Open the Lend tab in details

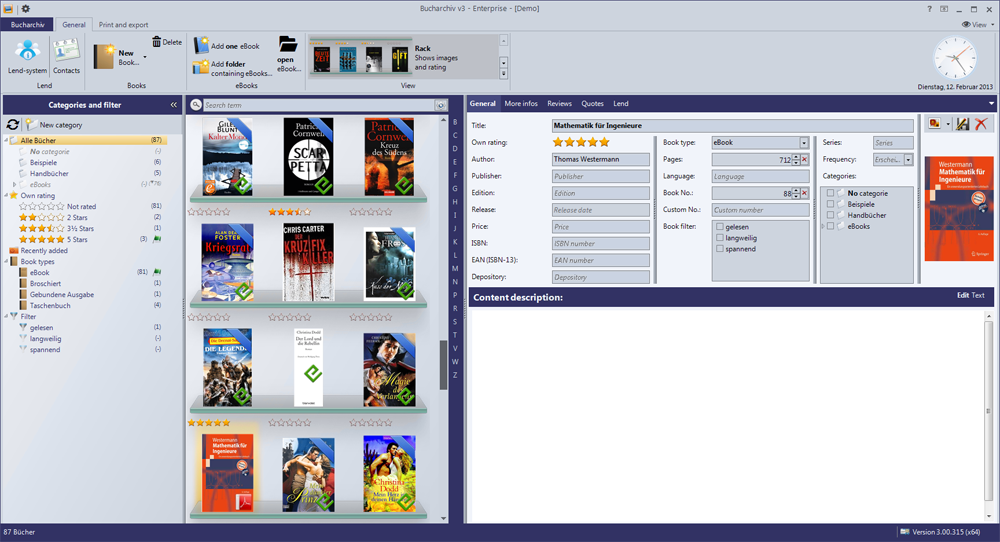click(621, 103)
